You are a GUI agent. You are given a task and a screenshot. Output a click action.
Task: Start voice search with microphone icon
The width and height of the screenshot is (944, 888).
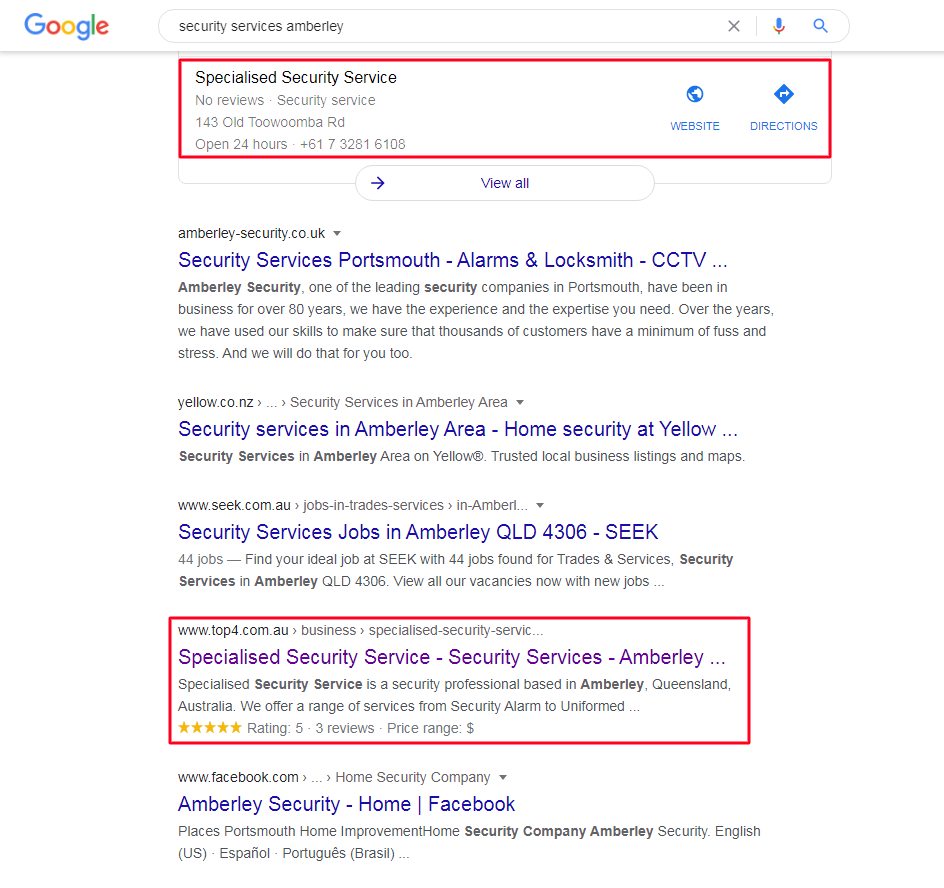[779, 26]
